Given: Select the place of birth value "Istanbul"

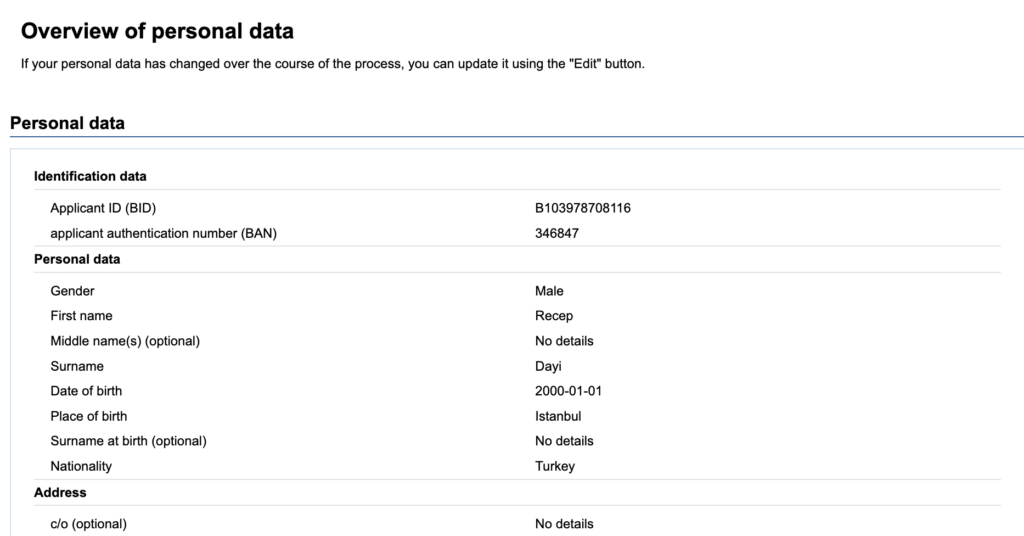Looking at the screenshot, I should pos(558,416).
